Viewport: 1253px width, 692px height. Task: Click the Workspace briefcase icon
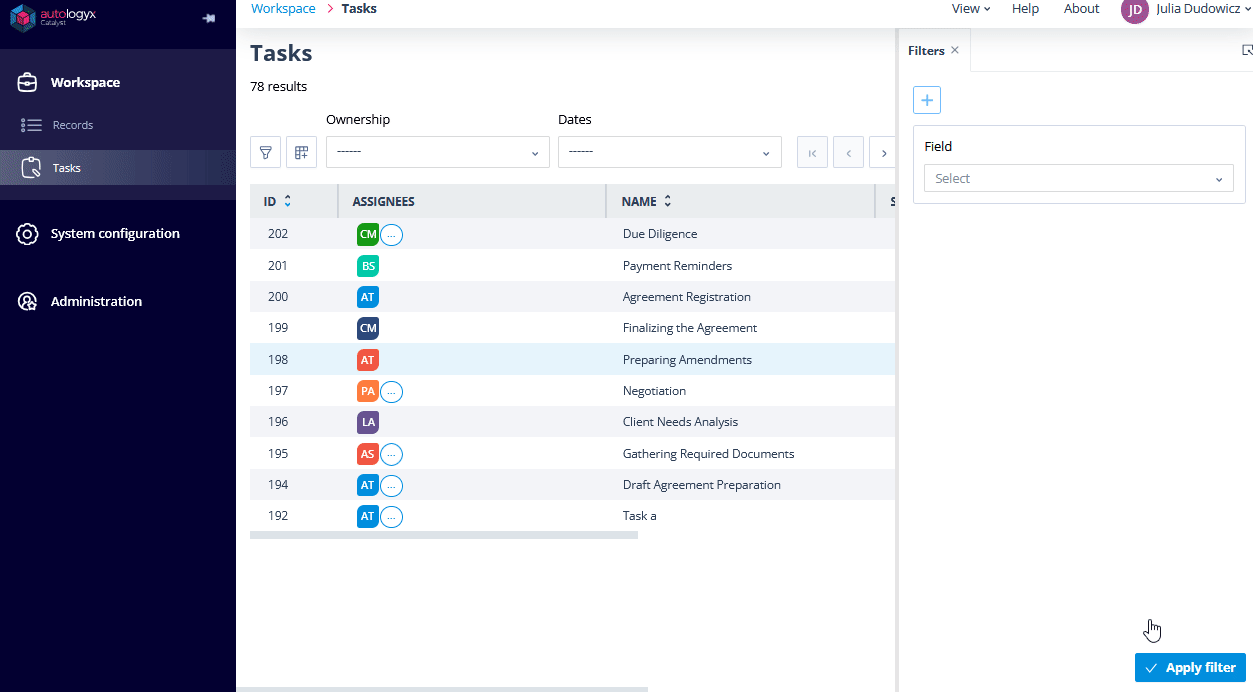click(28, 83)
